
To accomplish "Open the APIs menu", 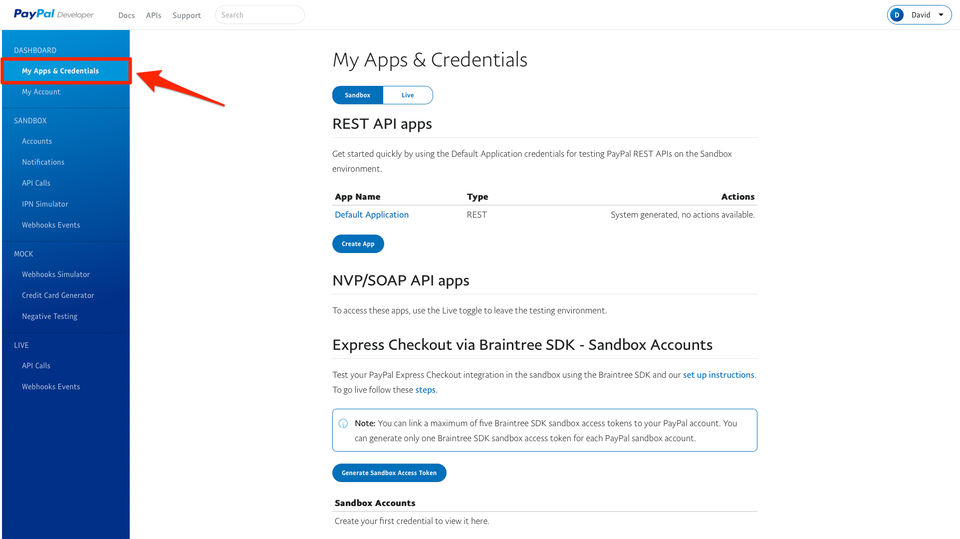I will coord(154,15).
